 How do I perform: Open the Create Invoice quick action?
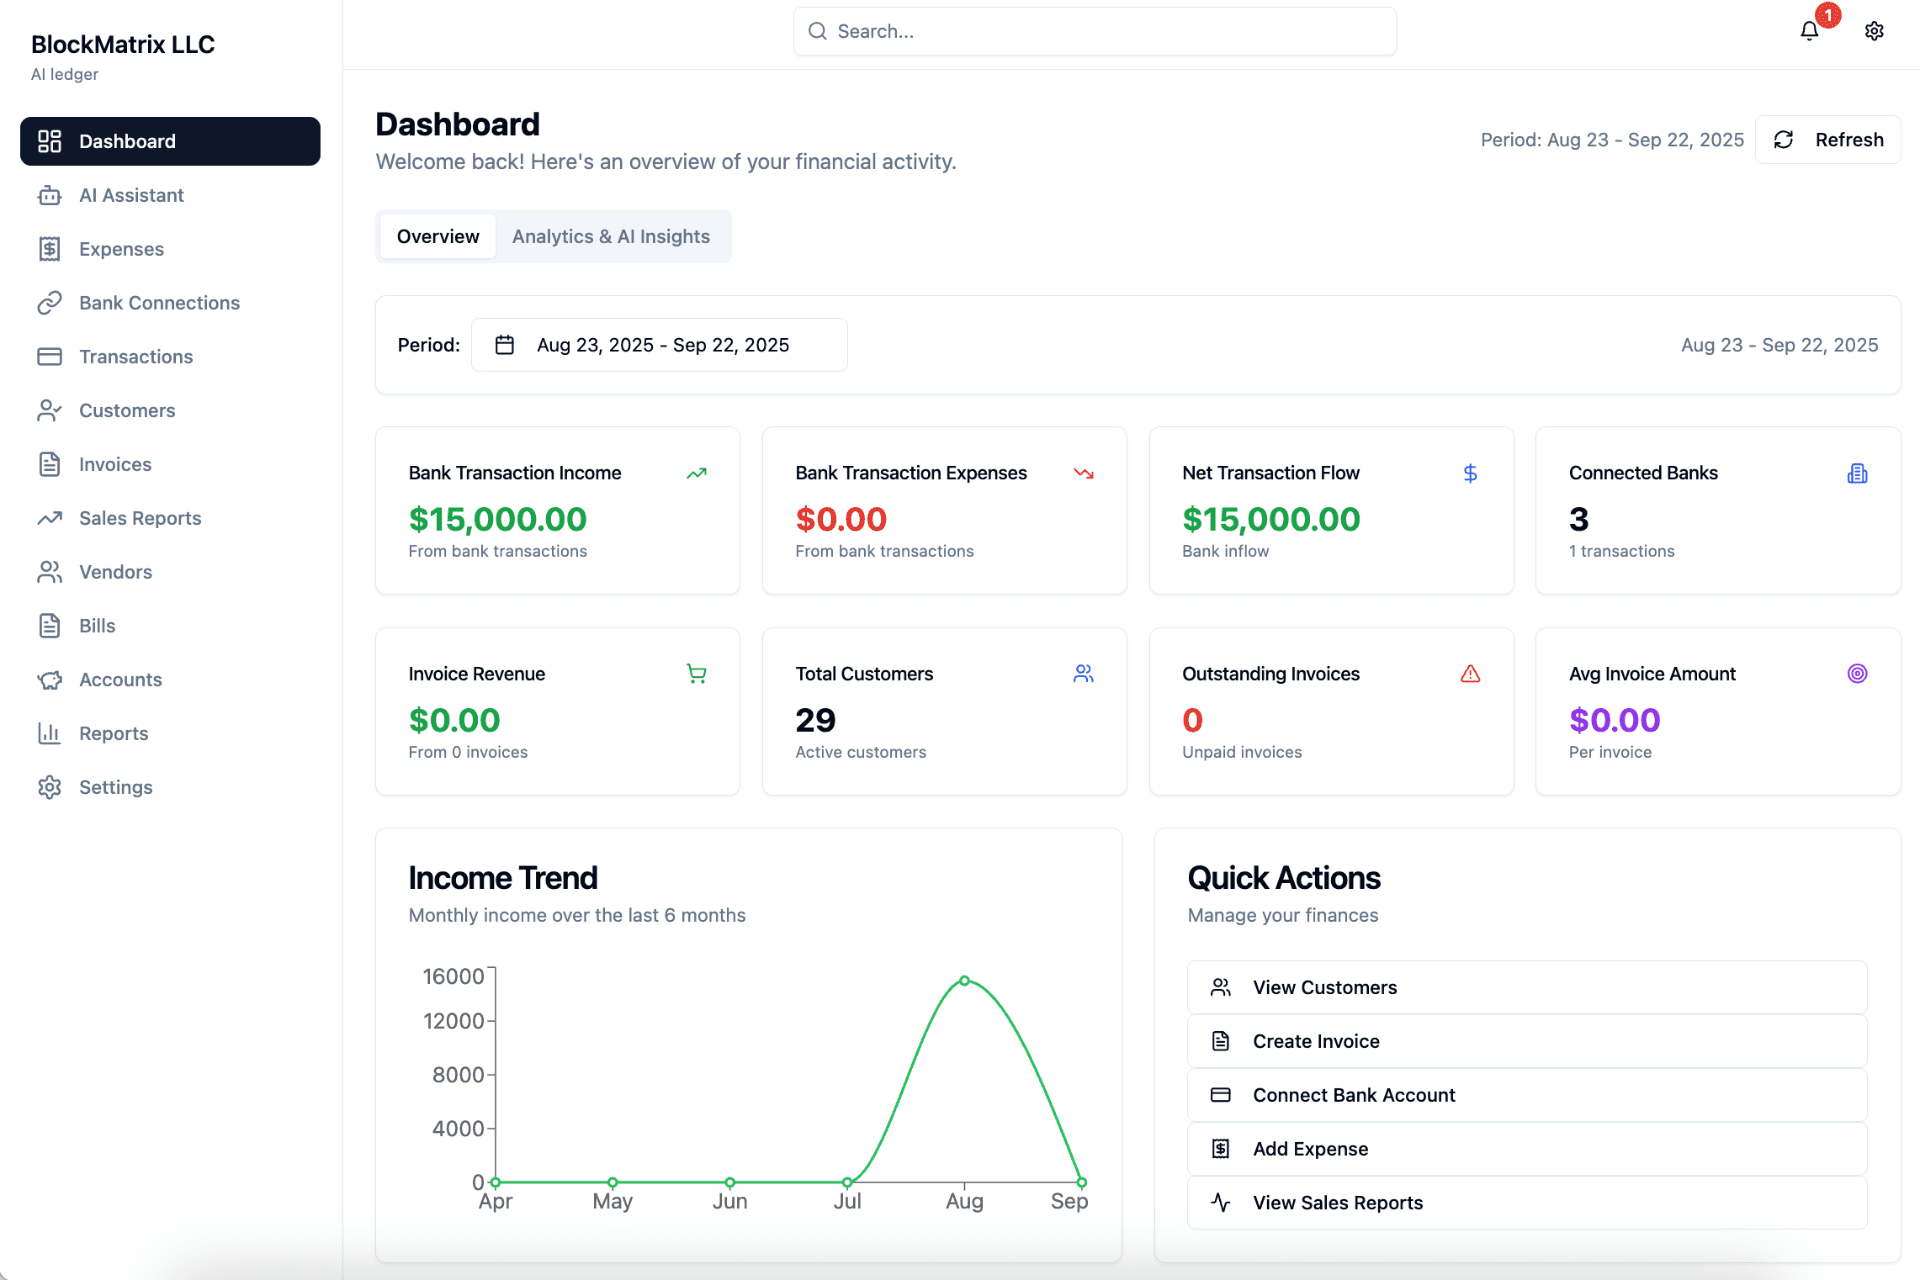coord(1316,1041)
